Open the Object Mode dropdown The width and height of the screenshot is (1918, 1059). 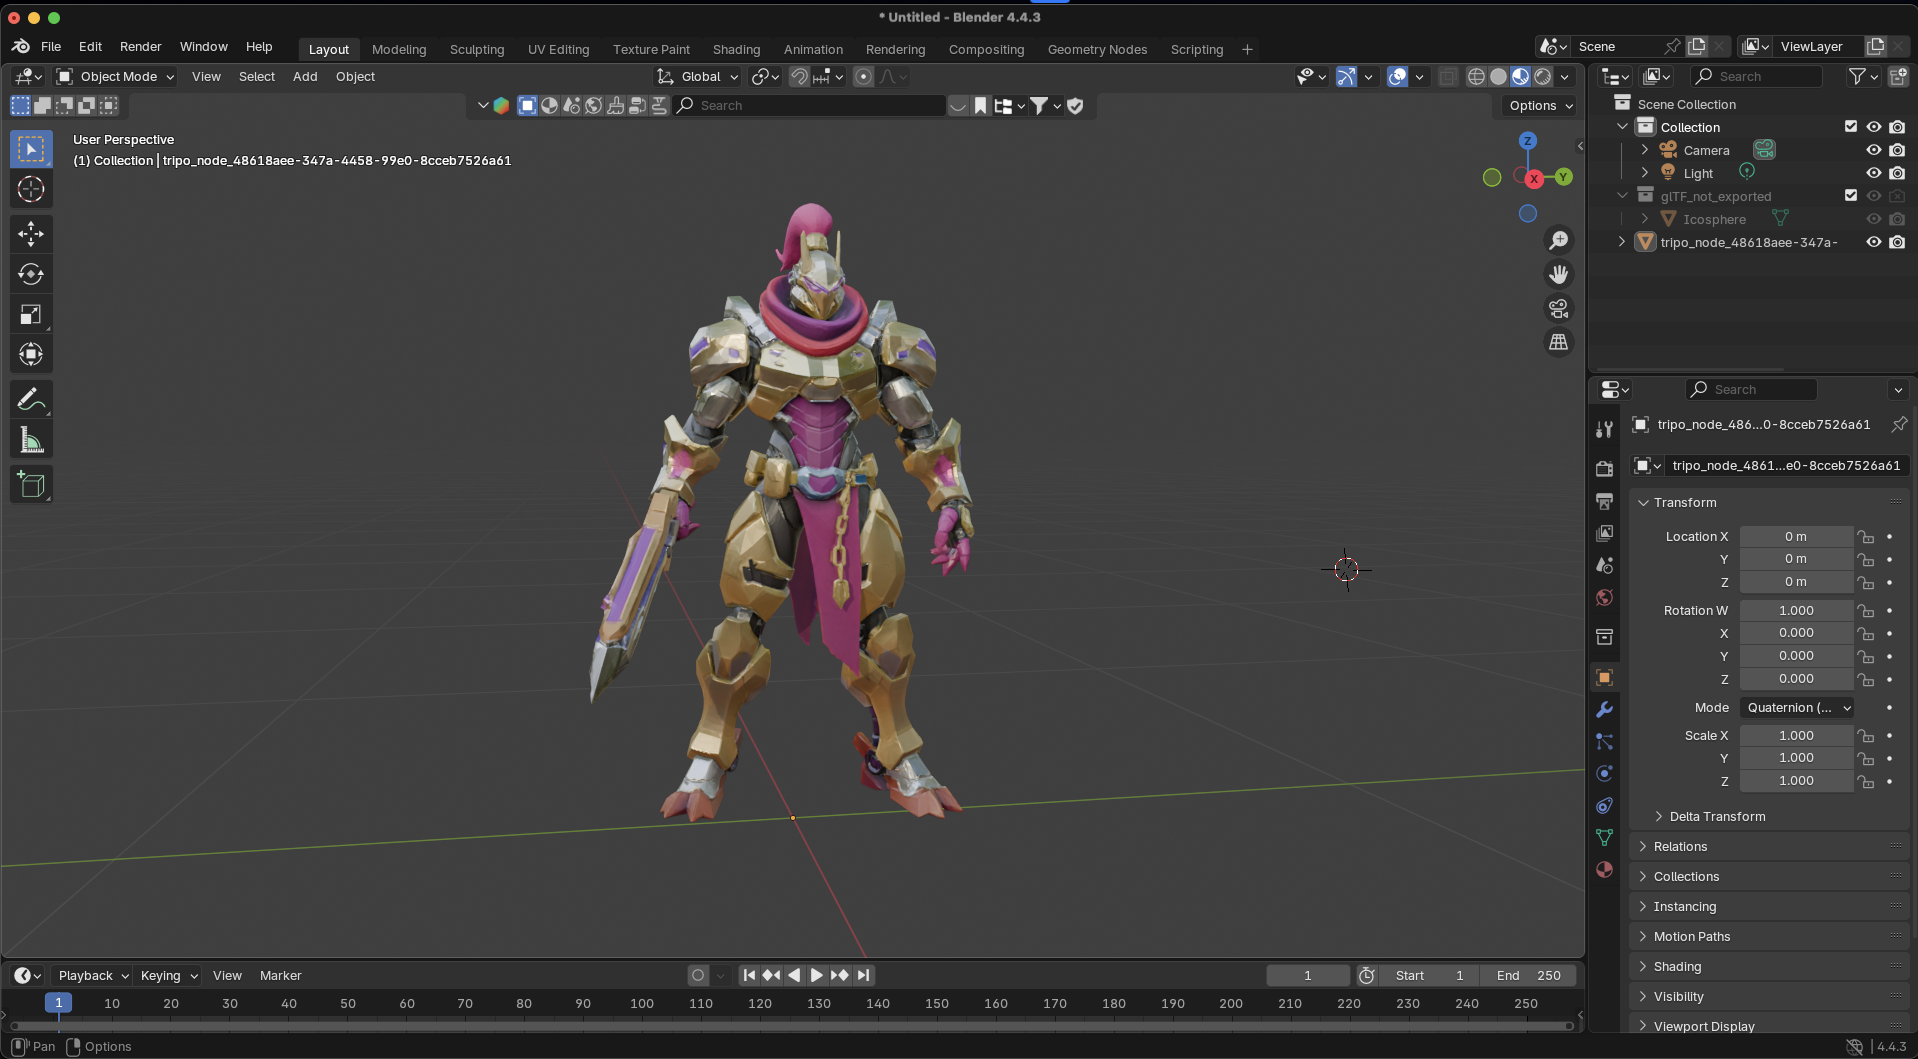[x=115, y=77]
